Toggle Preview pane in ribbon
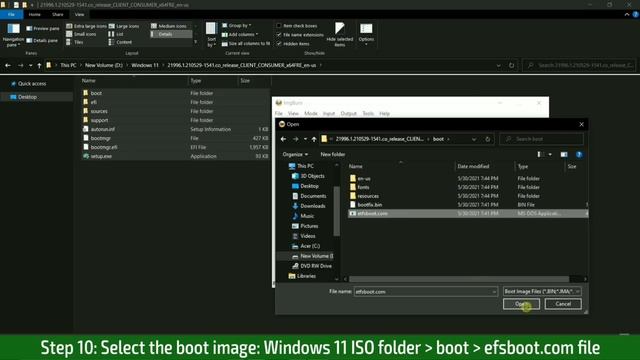Image resolution: width=640 pixels, height=360 pixels. click(x=43, y=29)
